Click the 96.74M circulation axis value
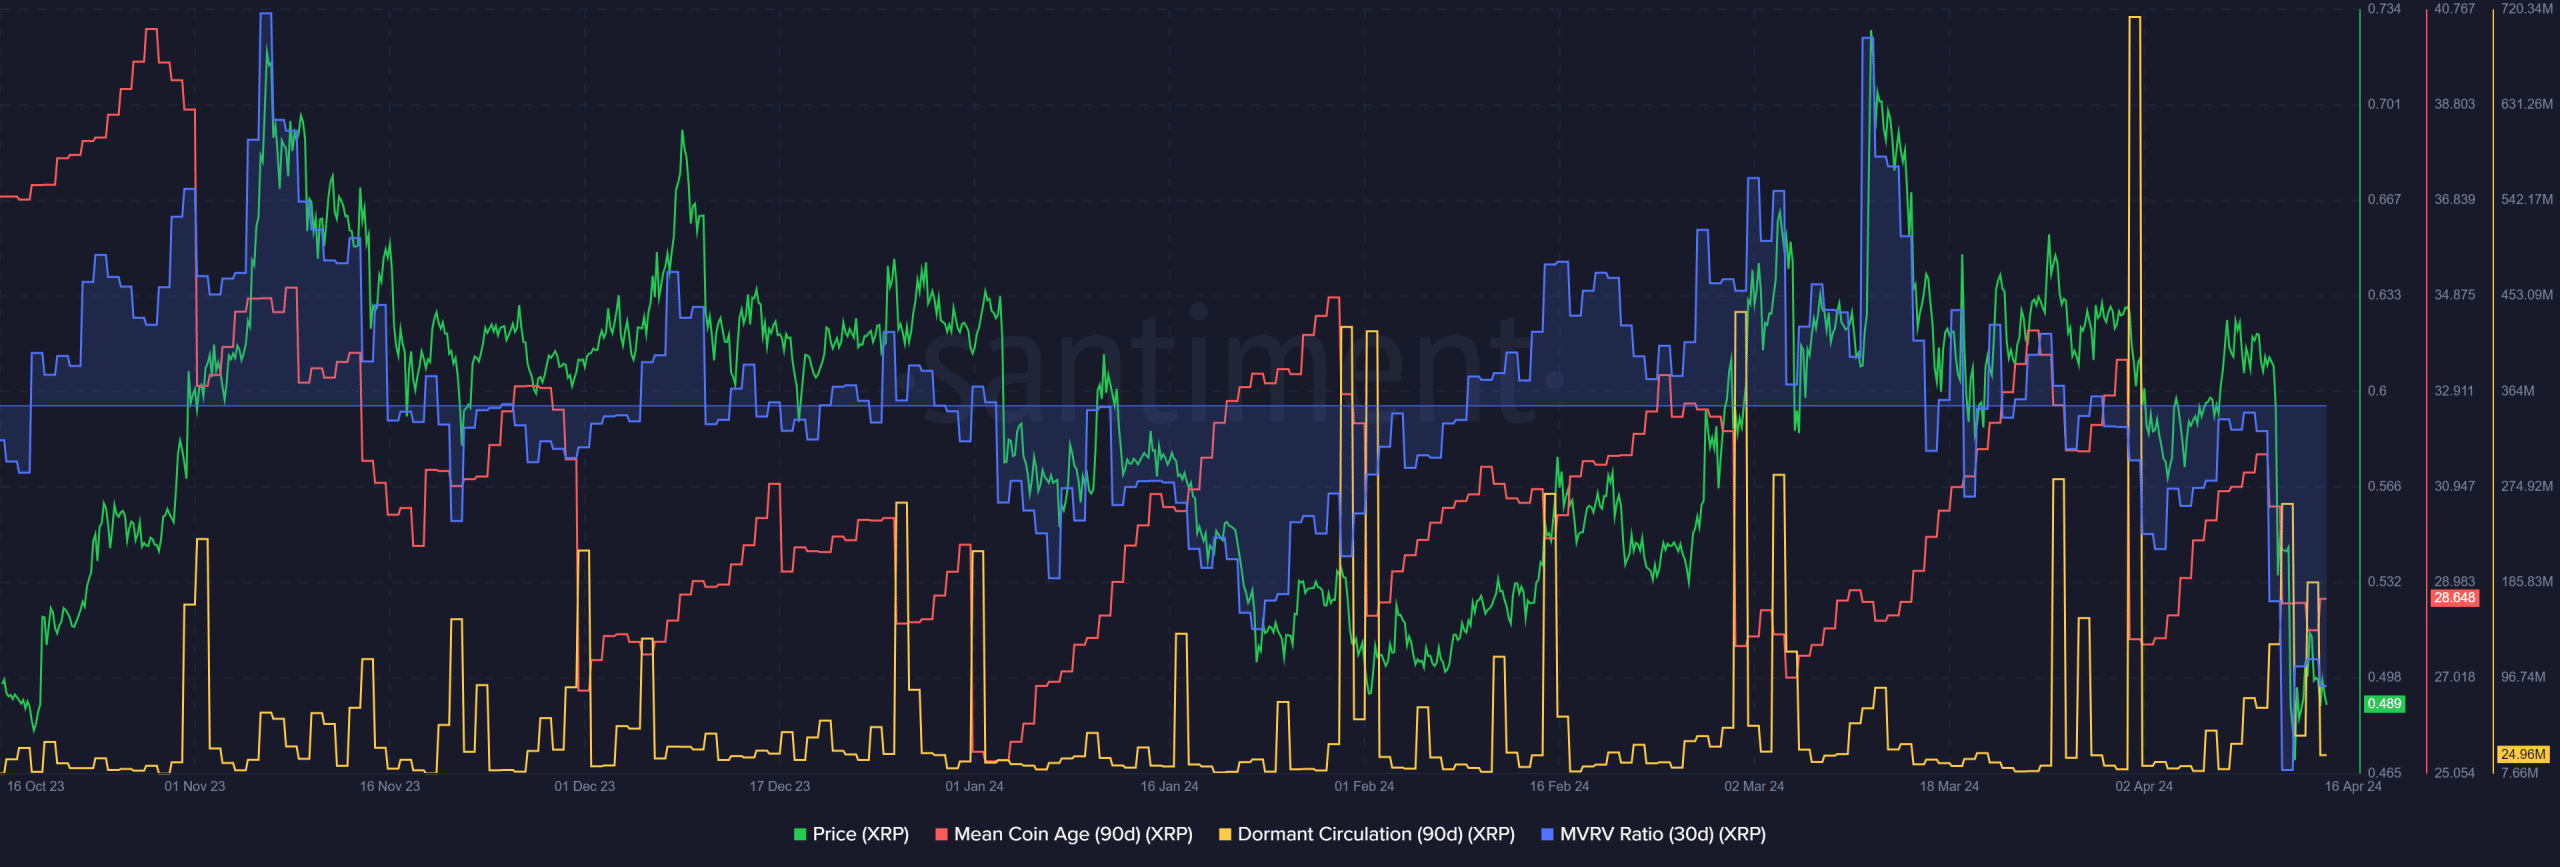Screen dimensions: 2560x867 pos(2523,677)
